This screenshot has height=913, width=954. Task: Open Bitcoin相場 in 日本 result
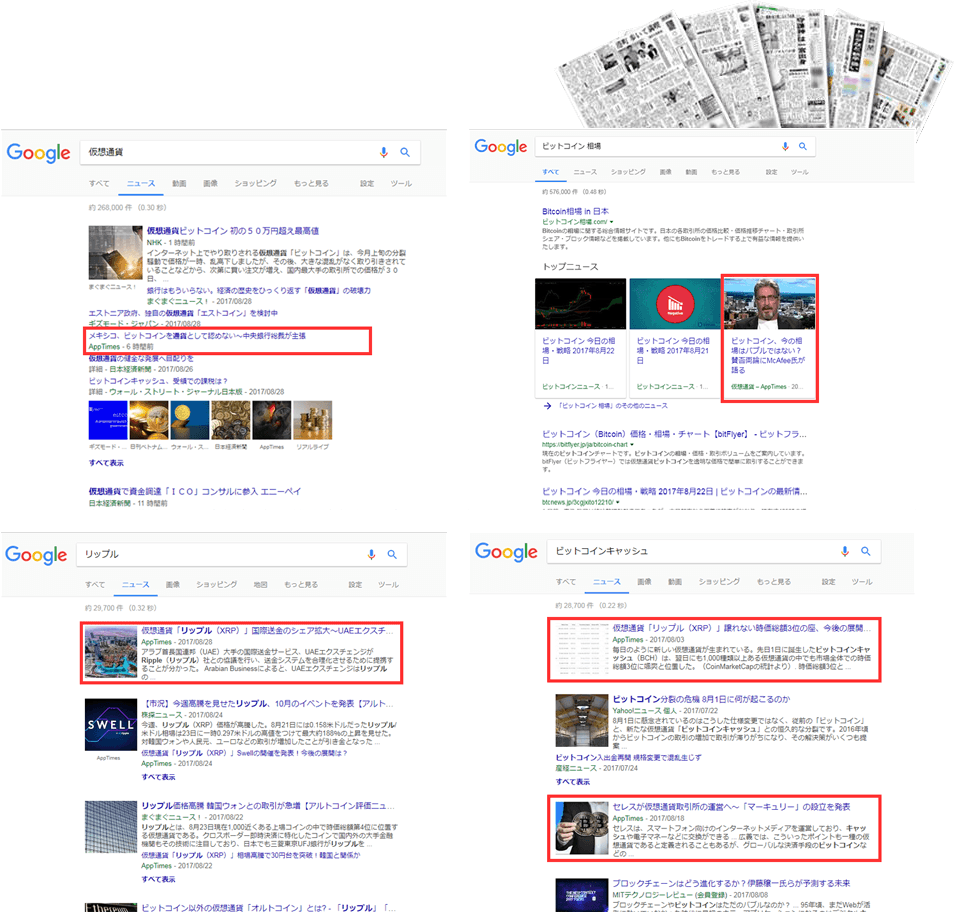(x=575, y=211)
